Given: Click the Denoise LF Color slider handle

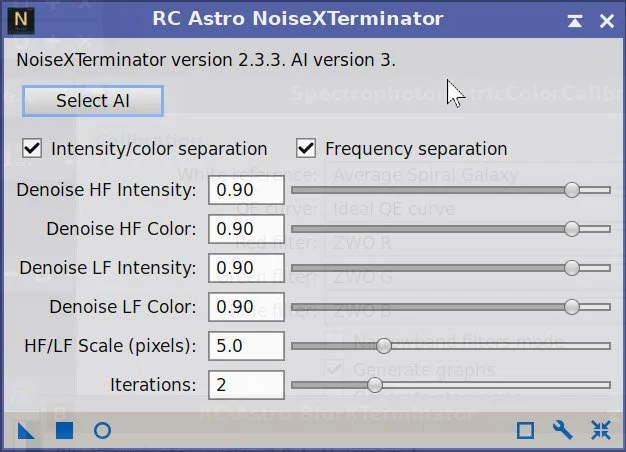Looking at the screenshot, I should click(x=572, y=307).
